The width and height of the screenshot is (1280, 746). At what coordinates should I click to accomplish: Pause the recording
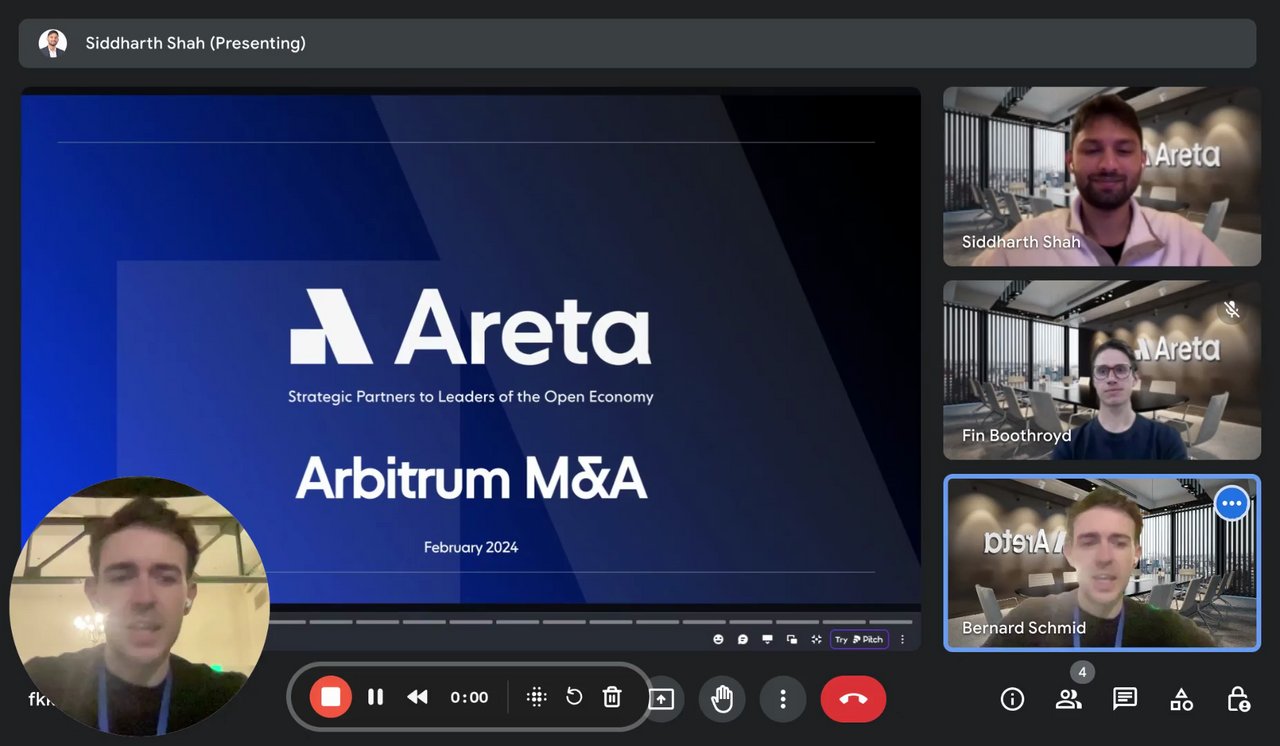376,697
